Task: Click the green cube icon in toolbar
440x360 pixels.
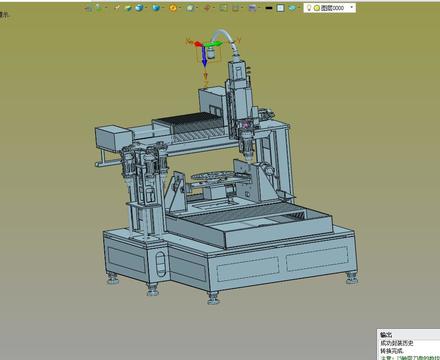Action: [128, 8]
